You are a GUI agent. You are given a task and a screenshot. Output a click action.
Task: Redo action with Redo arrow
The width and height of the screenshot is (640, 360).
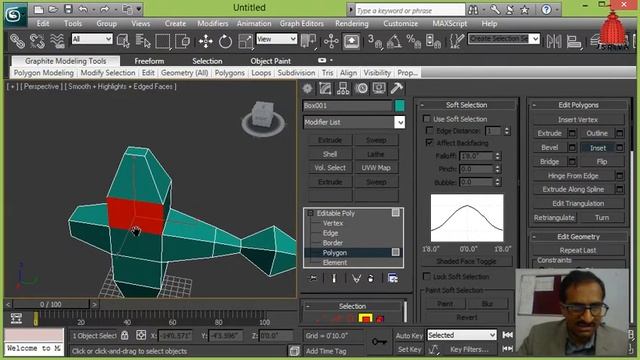105,9
